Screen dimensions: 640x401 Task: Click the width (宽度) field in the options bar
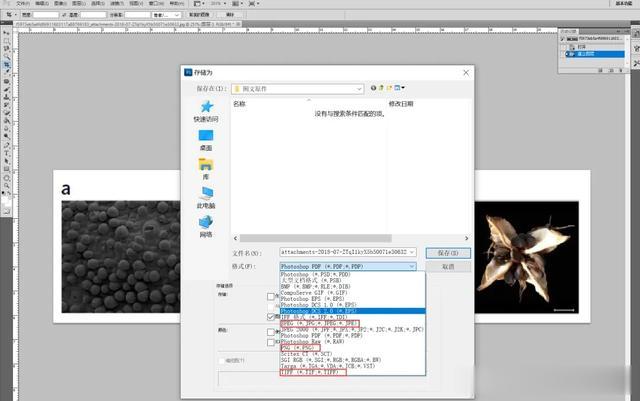pyautogui.click(x=46, y=15)
